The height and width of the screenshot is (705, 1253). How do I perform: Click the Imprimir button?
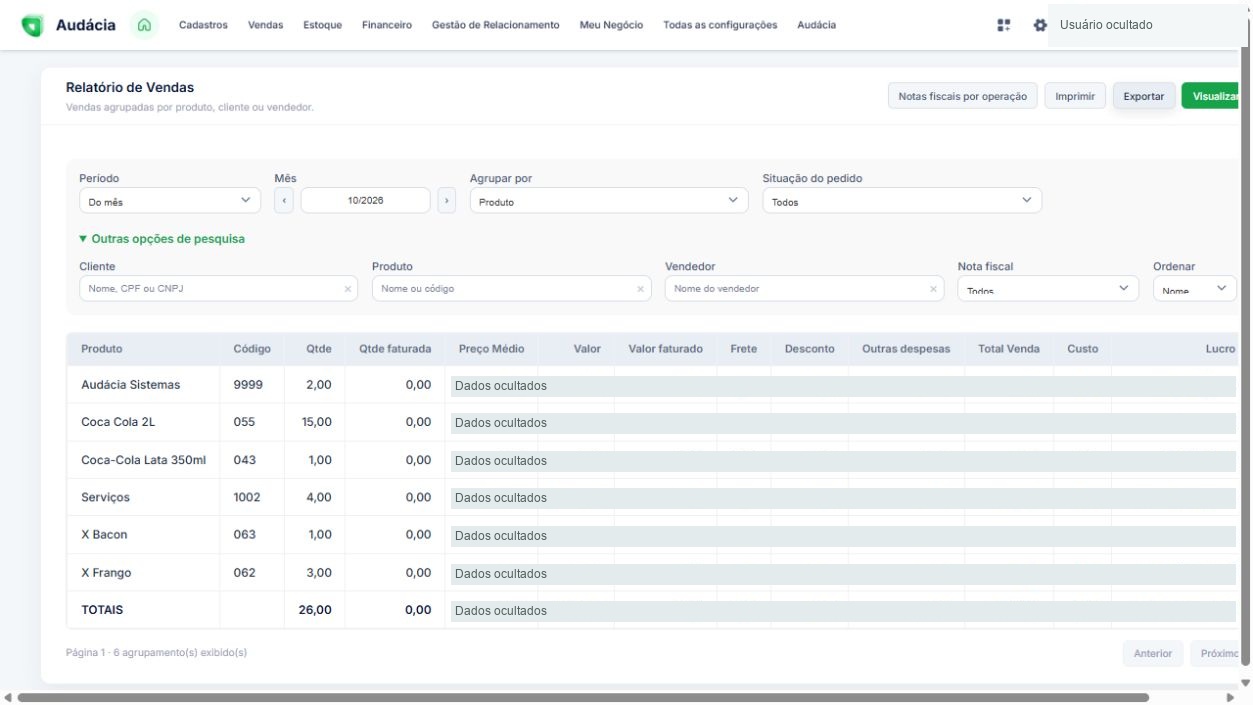click(x=1075, y=96)
